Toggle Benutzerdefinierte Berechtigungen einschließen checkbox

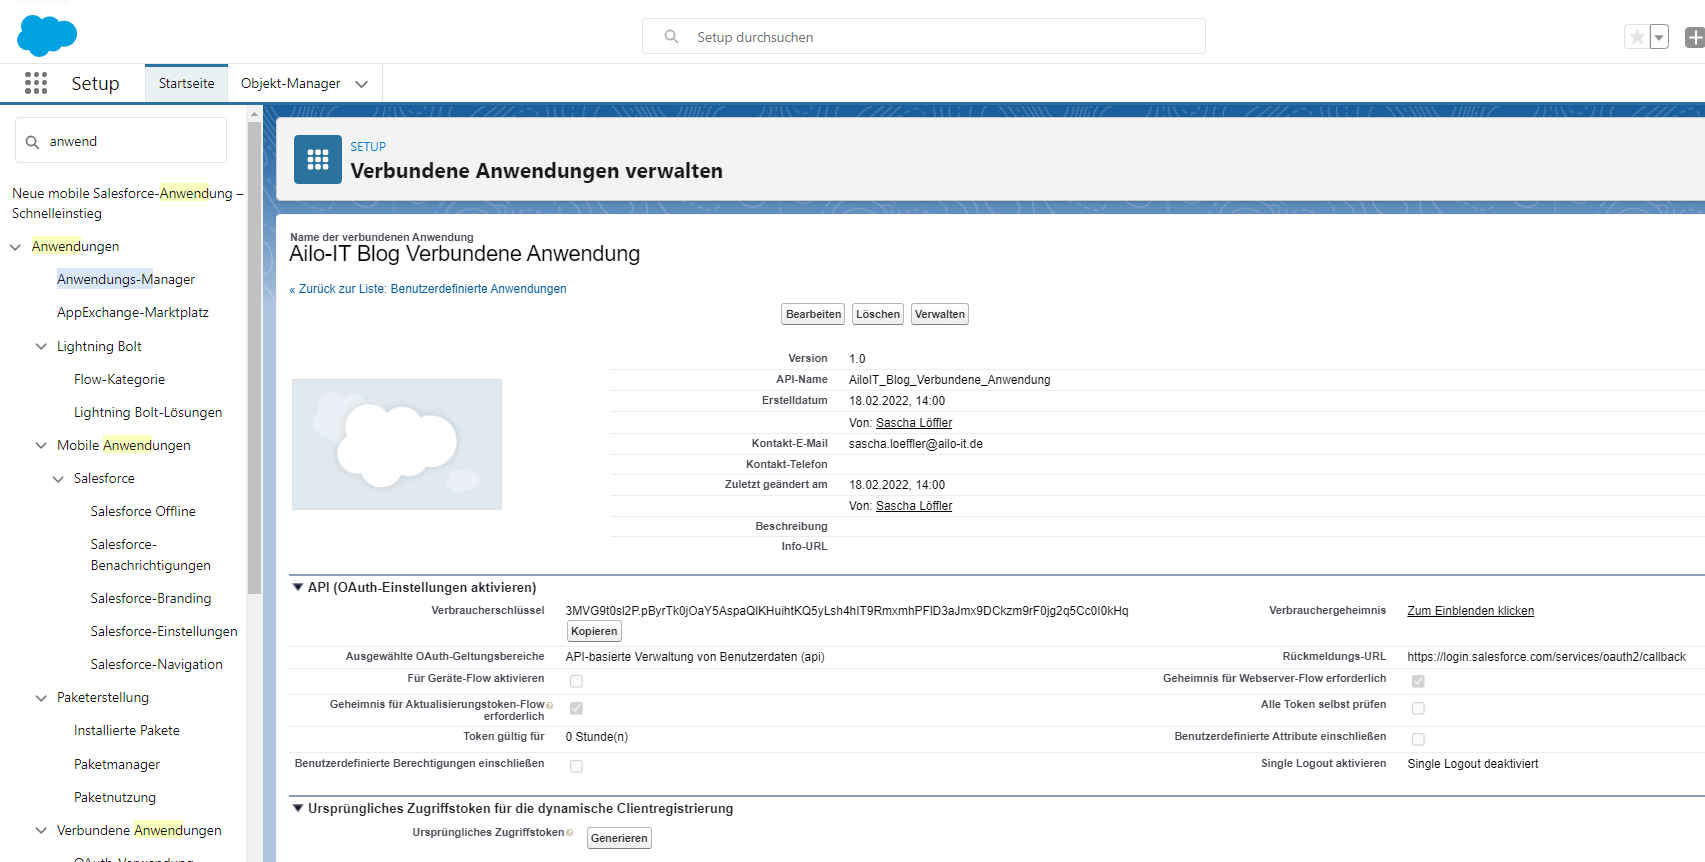[576, 766]
